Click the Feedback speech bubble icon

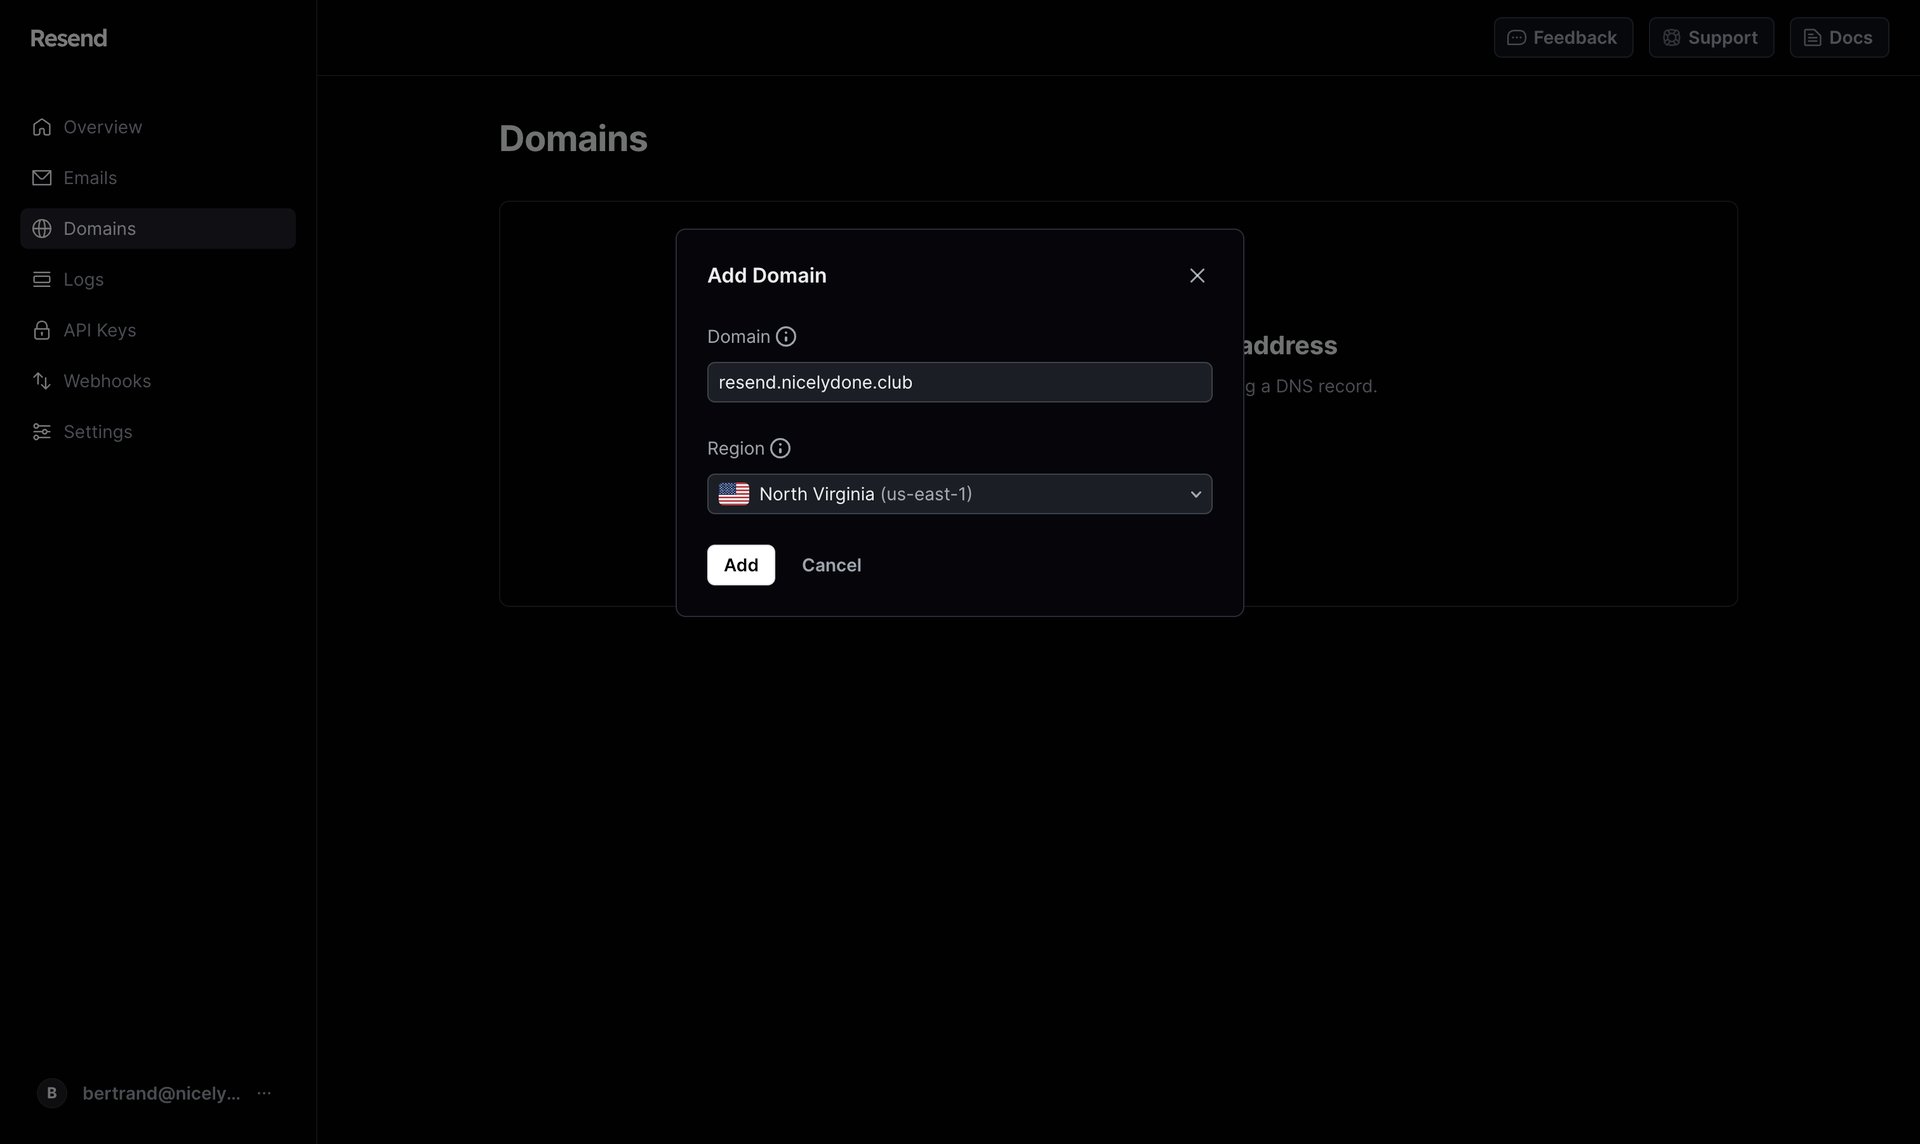tap(1517, 37)
